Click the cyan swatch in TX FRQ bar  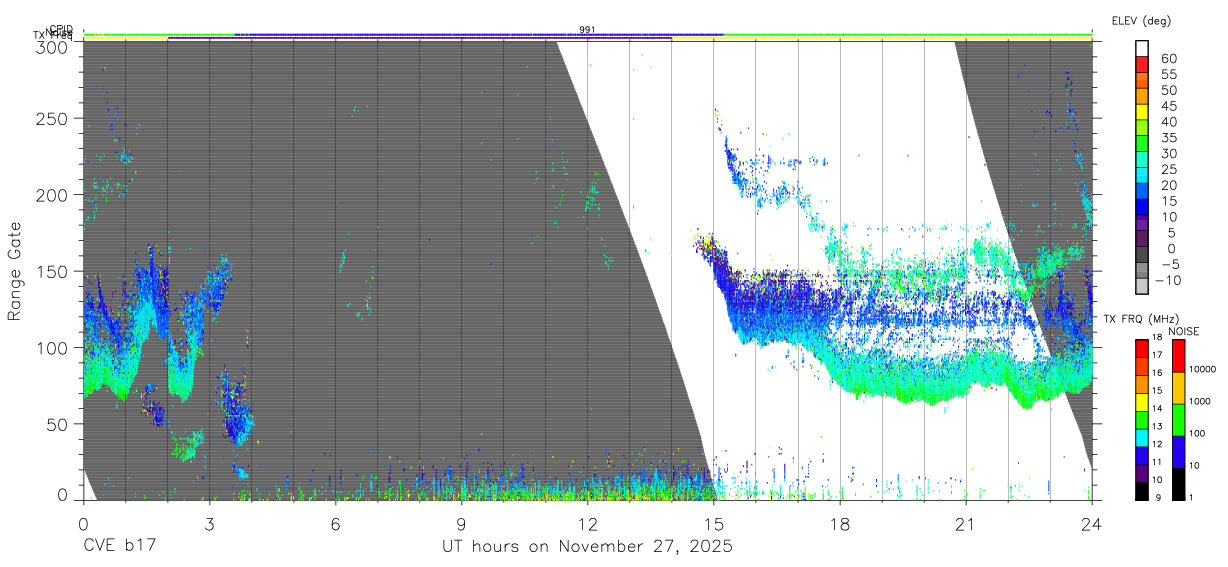click(1142, 436)
